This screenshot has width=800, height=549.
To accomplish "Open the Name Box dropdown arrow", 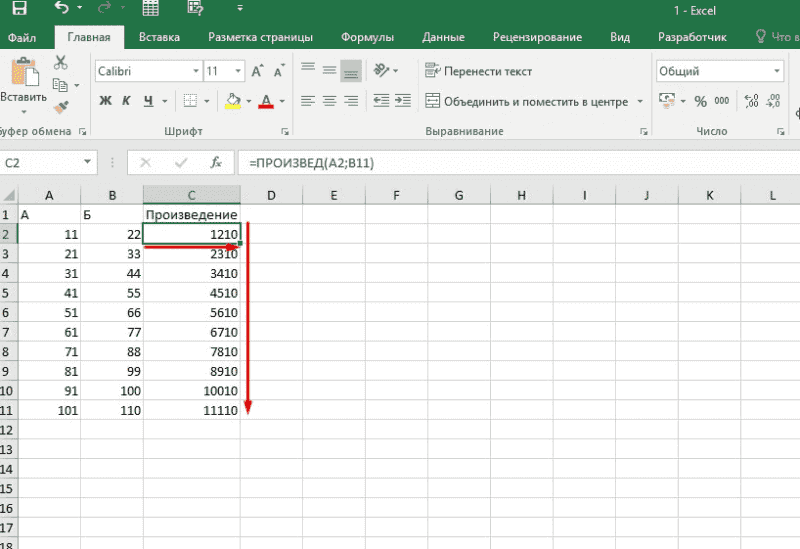I will click(x=89, y=163).
